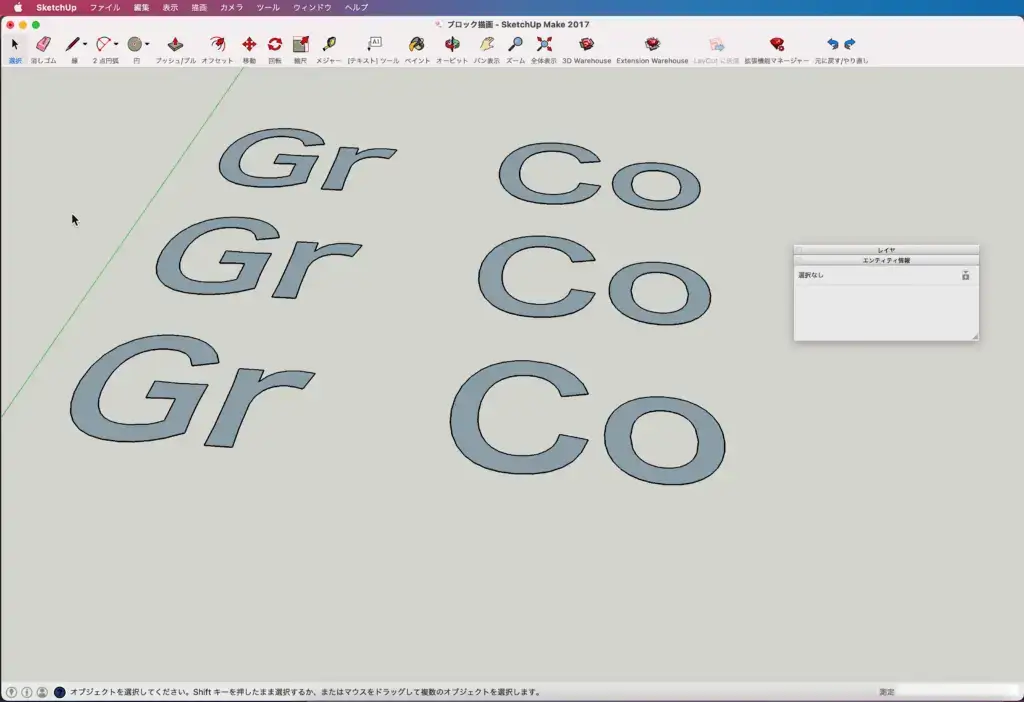1024x702 pixels.
Task: Open the ウィンドウ menu
Action: coord(312,8)
